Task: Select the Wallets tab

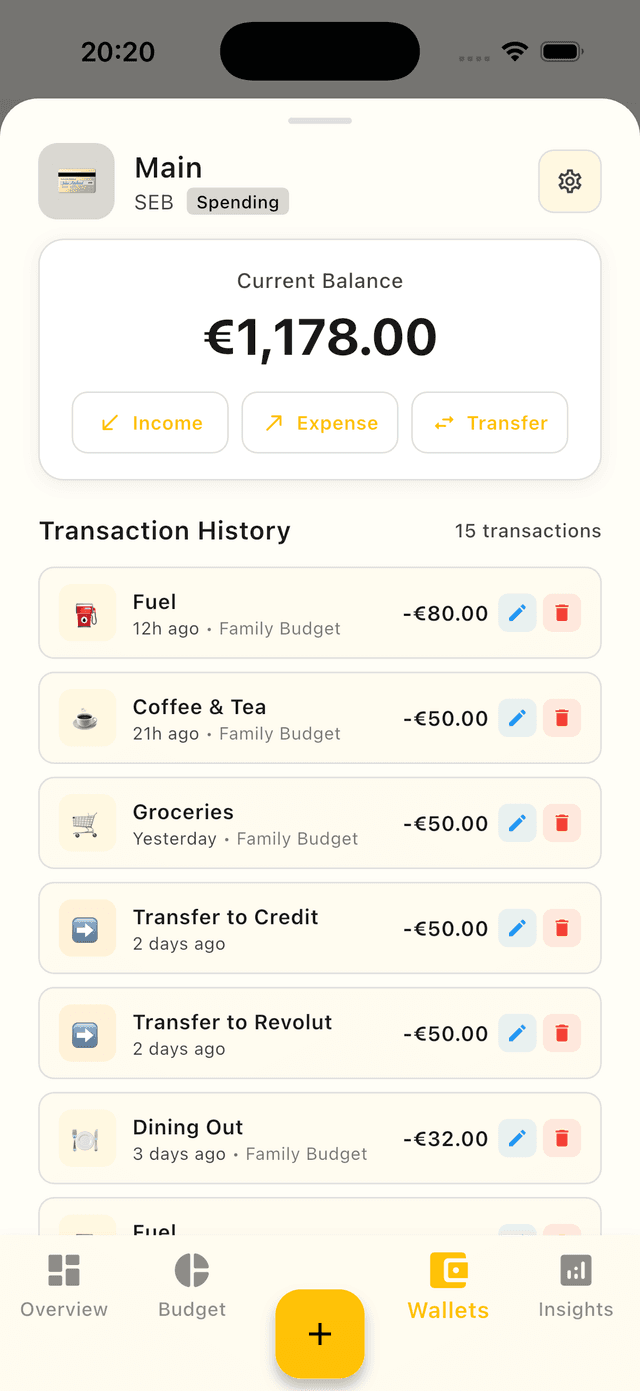Action: 448,1285
